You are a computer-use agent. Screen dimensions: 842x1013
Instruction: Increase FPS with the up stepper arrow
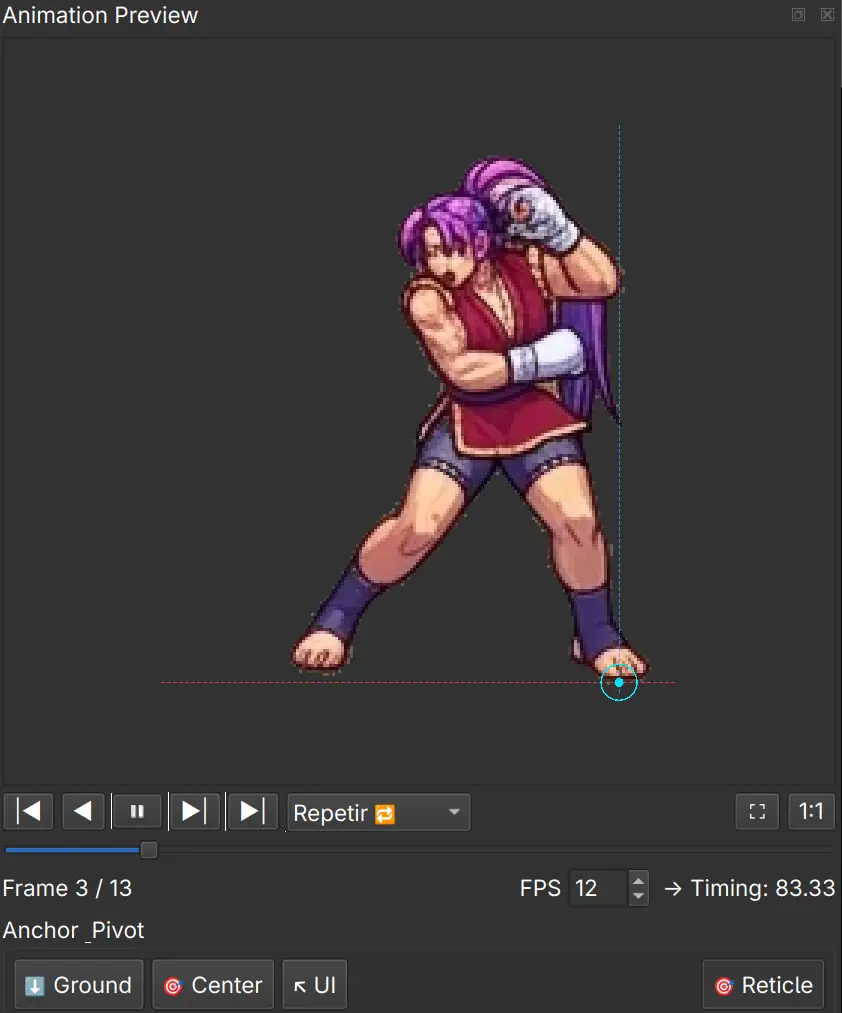pos(638,881)
